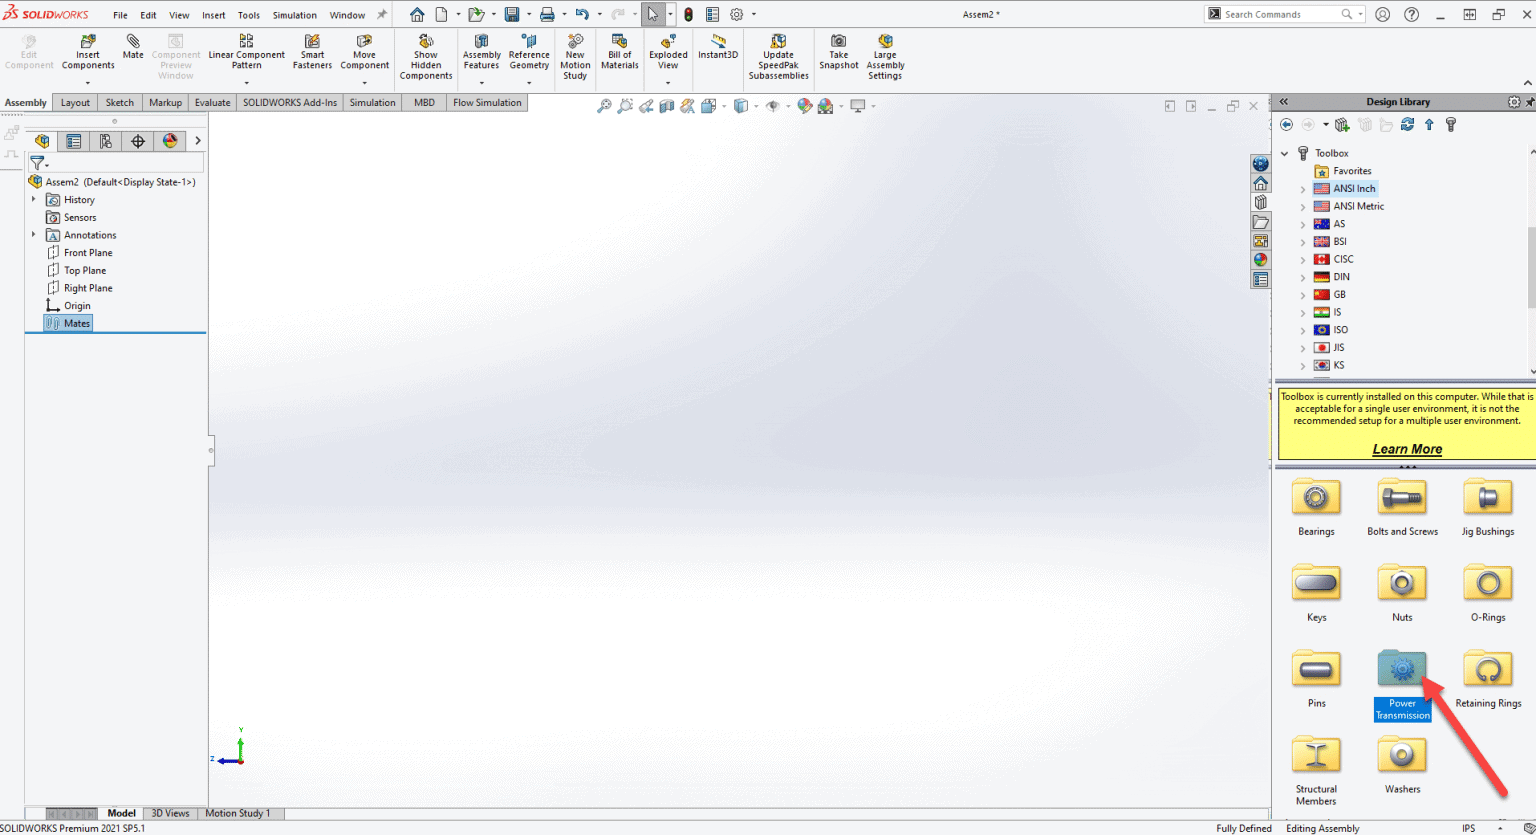Expand the ANSI Metric node
Image resolution: width=1536 pixels, height=835 pixels.
1302,206
